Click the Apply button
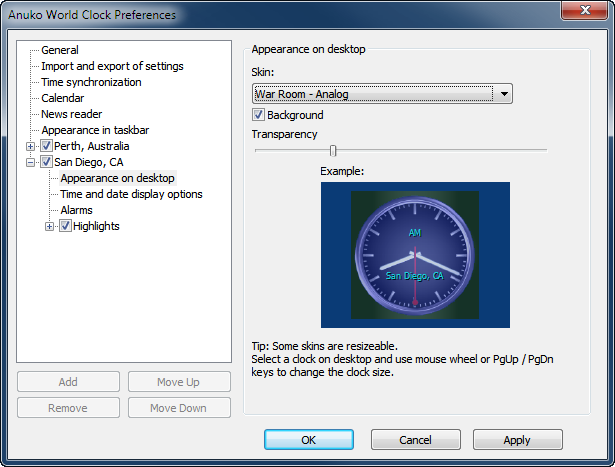The height and width of the screenshot is (467, 615). [517, 440]
